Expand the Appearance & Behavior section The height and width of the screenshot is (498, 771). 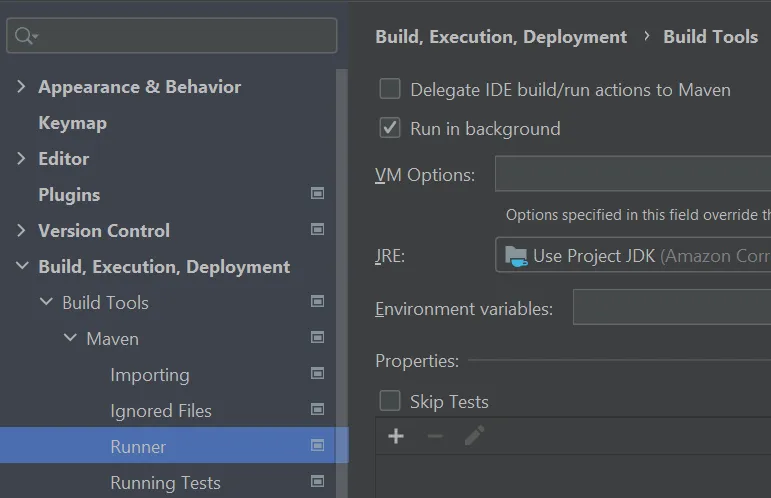22,87
